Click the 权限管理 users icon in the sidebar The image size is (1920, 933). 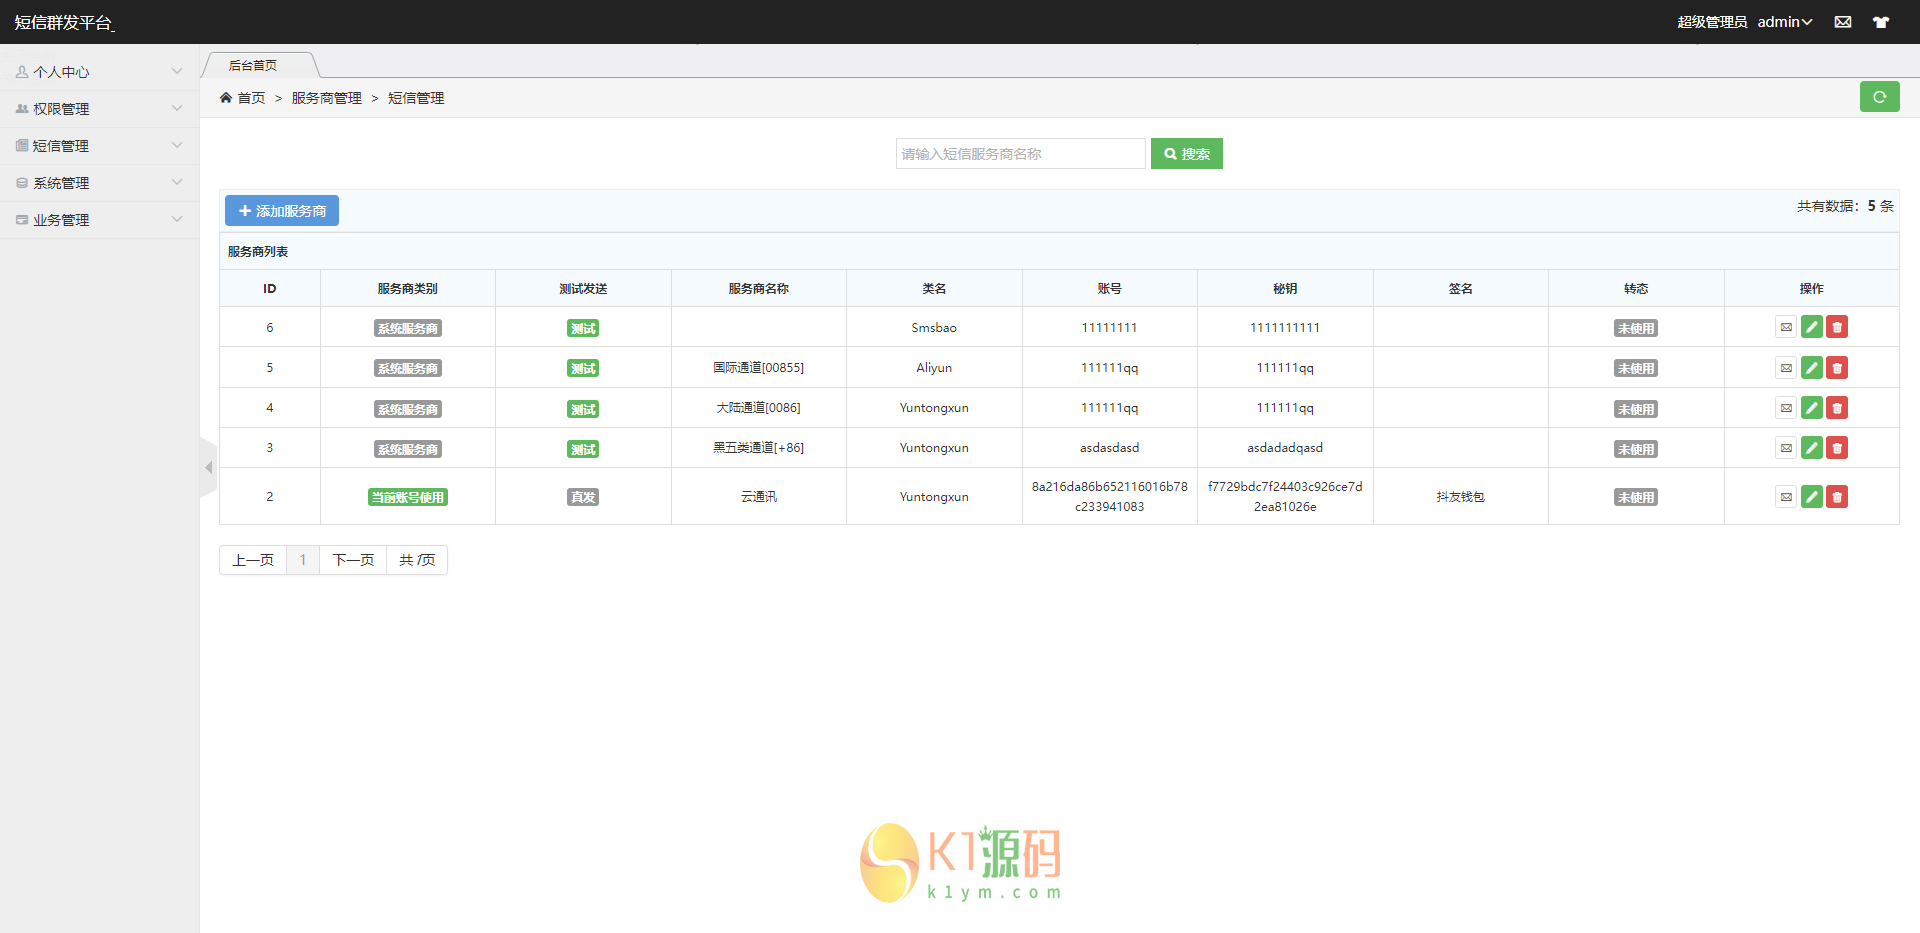pos(22,109)
